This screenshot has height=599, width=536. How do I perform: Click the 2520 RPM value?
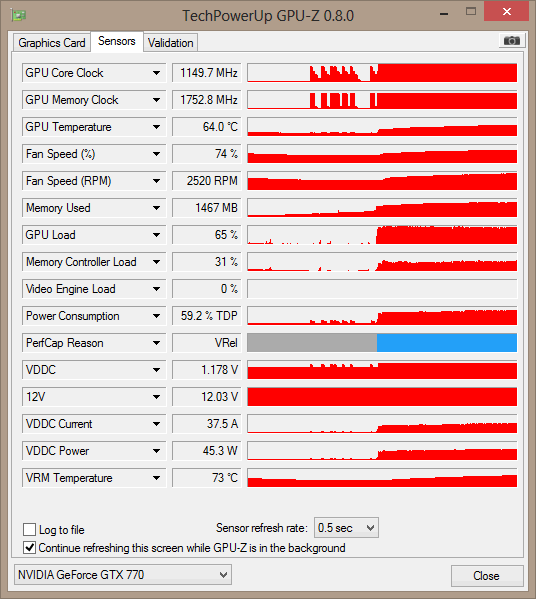(x=207, y=181)
